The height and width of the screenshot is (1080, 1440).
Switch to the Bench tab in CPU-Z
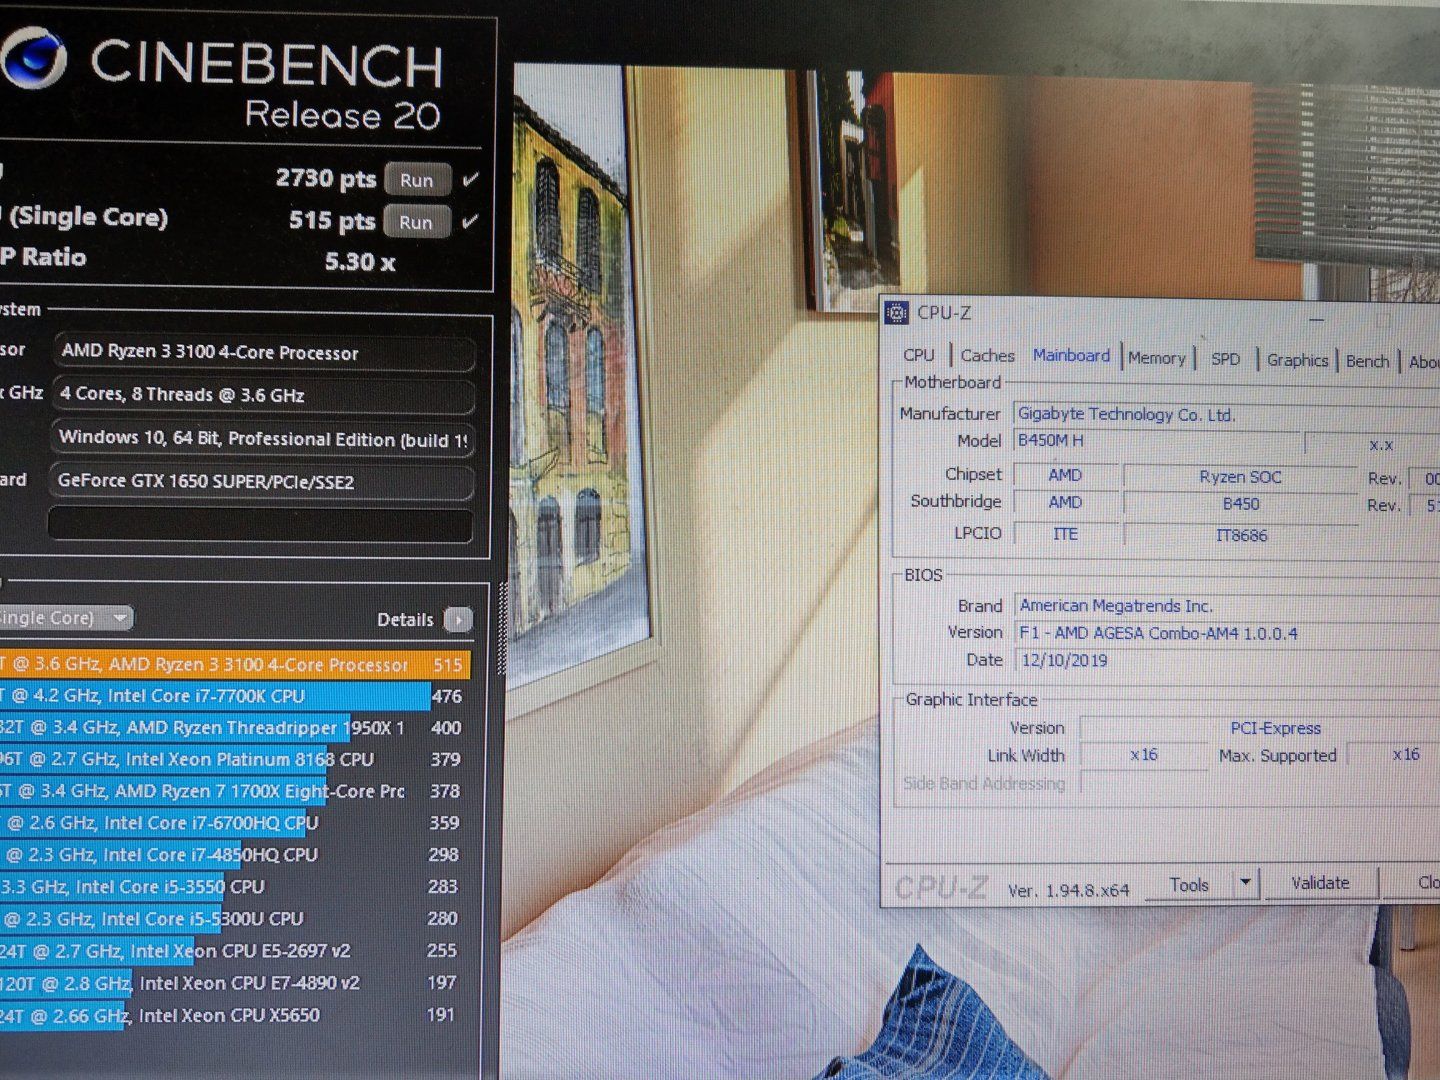coord(1367,361)
